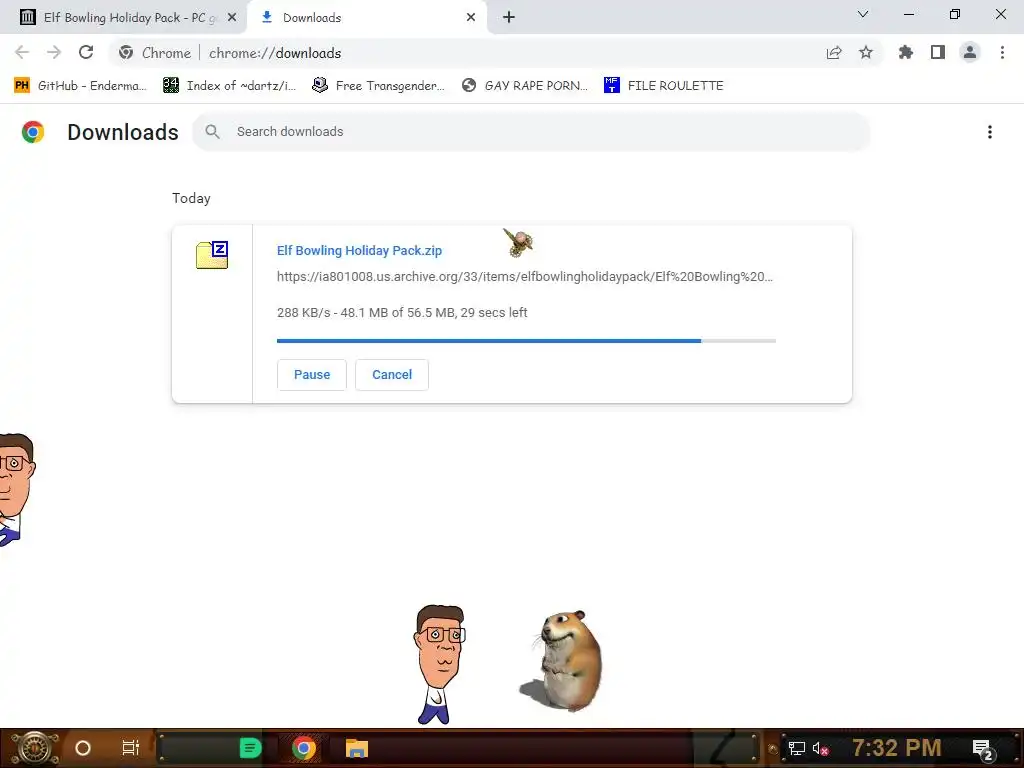Go back to the previous page
Screen dimensions: 1024x768
pos(22,53)
